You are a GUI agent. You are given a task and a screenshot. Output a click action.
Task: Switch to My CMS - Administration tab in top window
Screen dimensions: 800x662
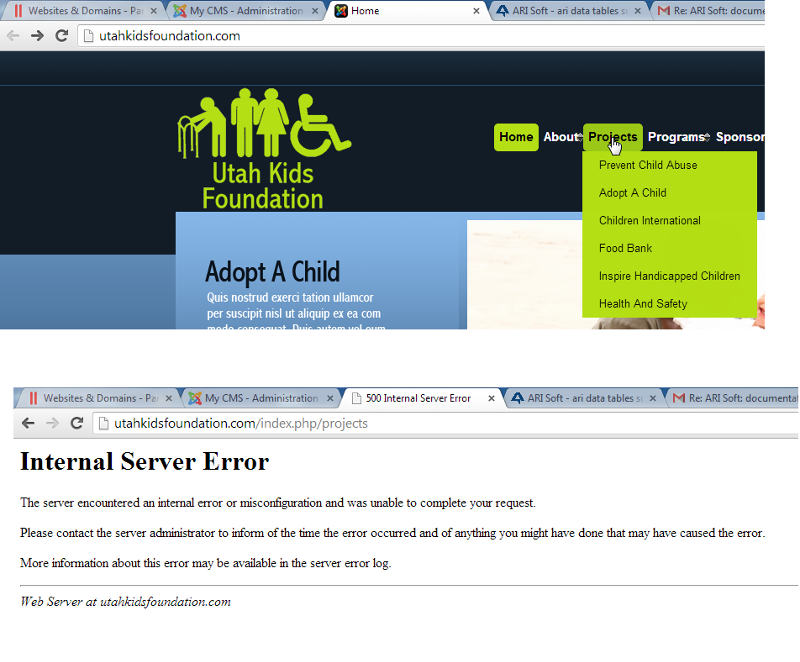tap(246, 11)
